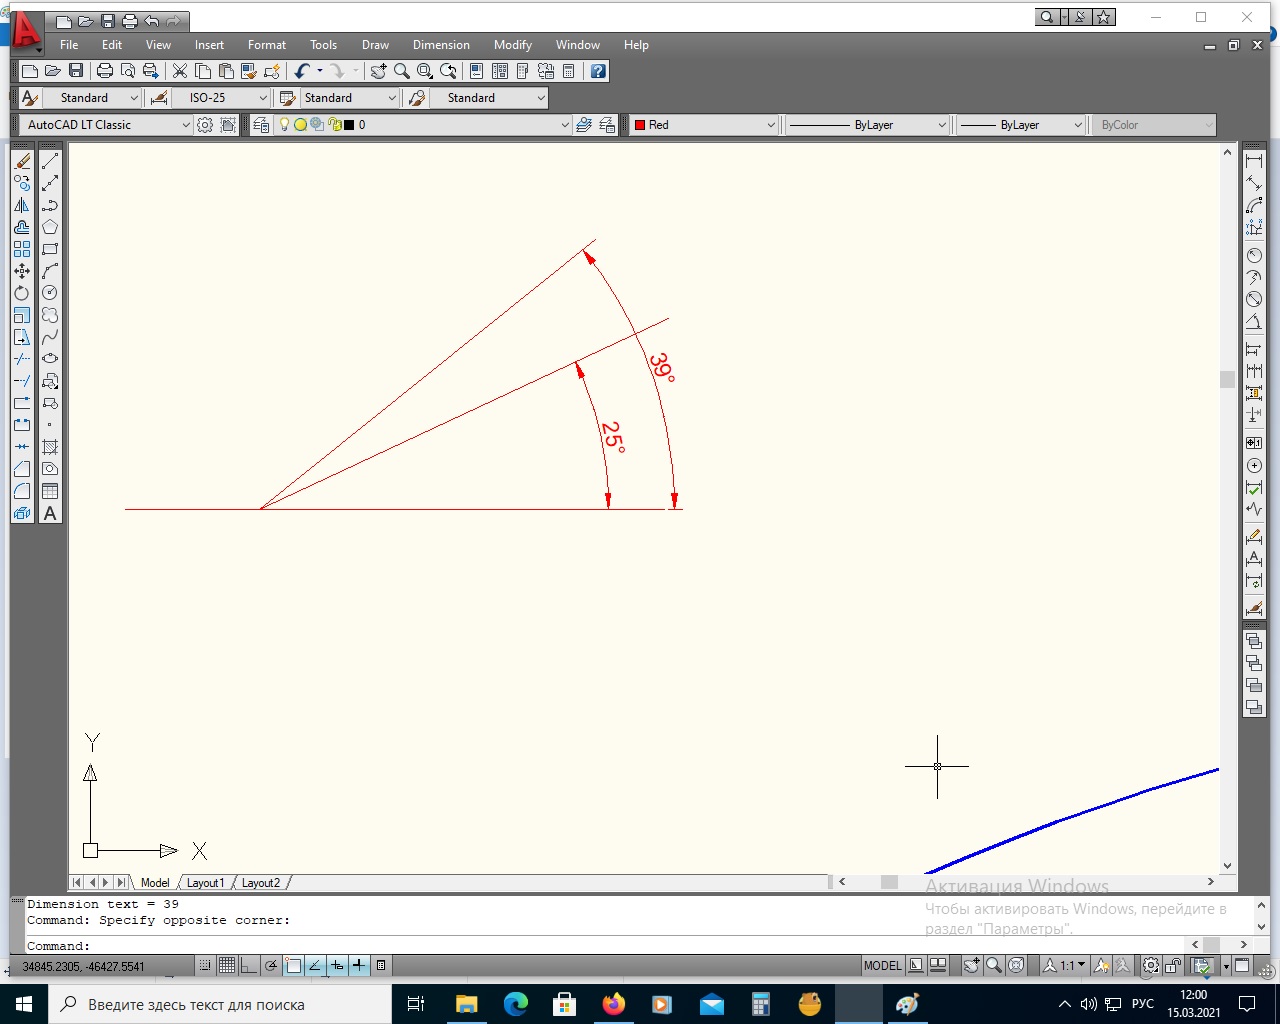Open the Dimension menu
Image resolution: width=1280 pixels, height=1024 pixels.
point(441,45)
